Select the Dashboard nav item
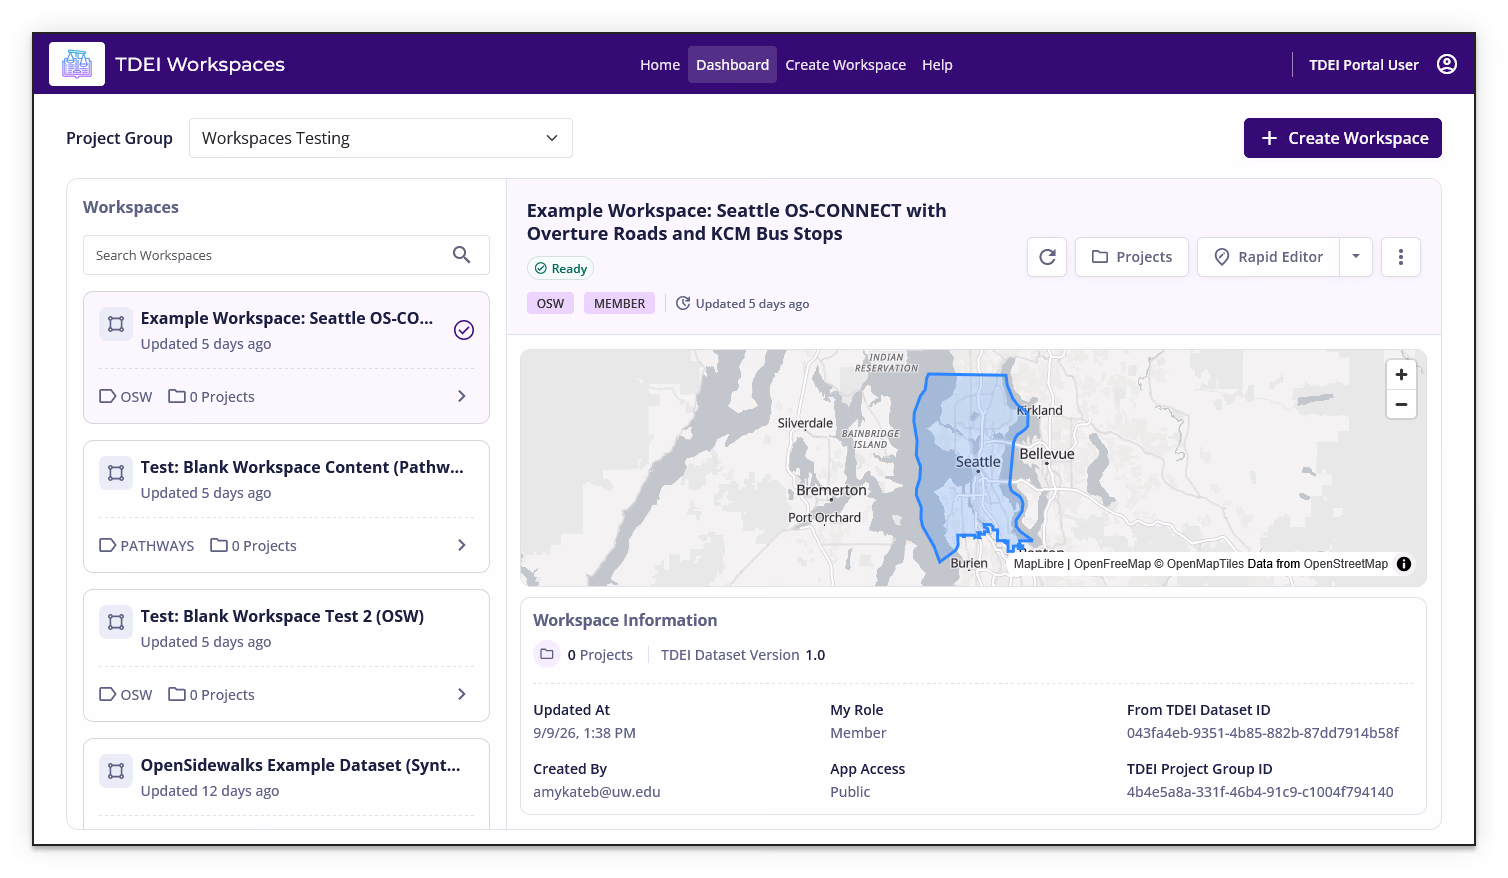The height and width of the screenshot is (878, 1508). (x=732, y=64)
